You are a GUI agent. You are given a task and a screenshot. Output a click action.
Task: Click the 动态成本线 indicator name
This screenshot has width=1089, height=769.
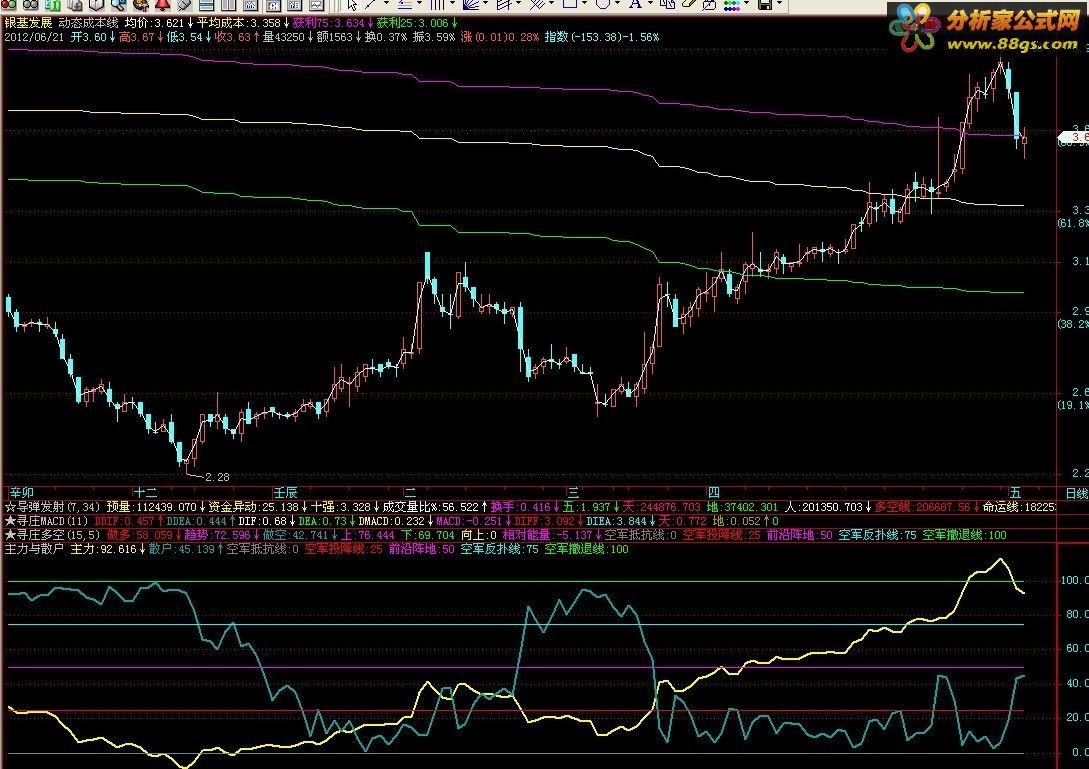coord(88,23)
